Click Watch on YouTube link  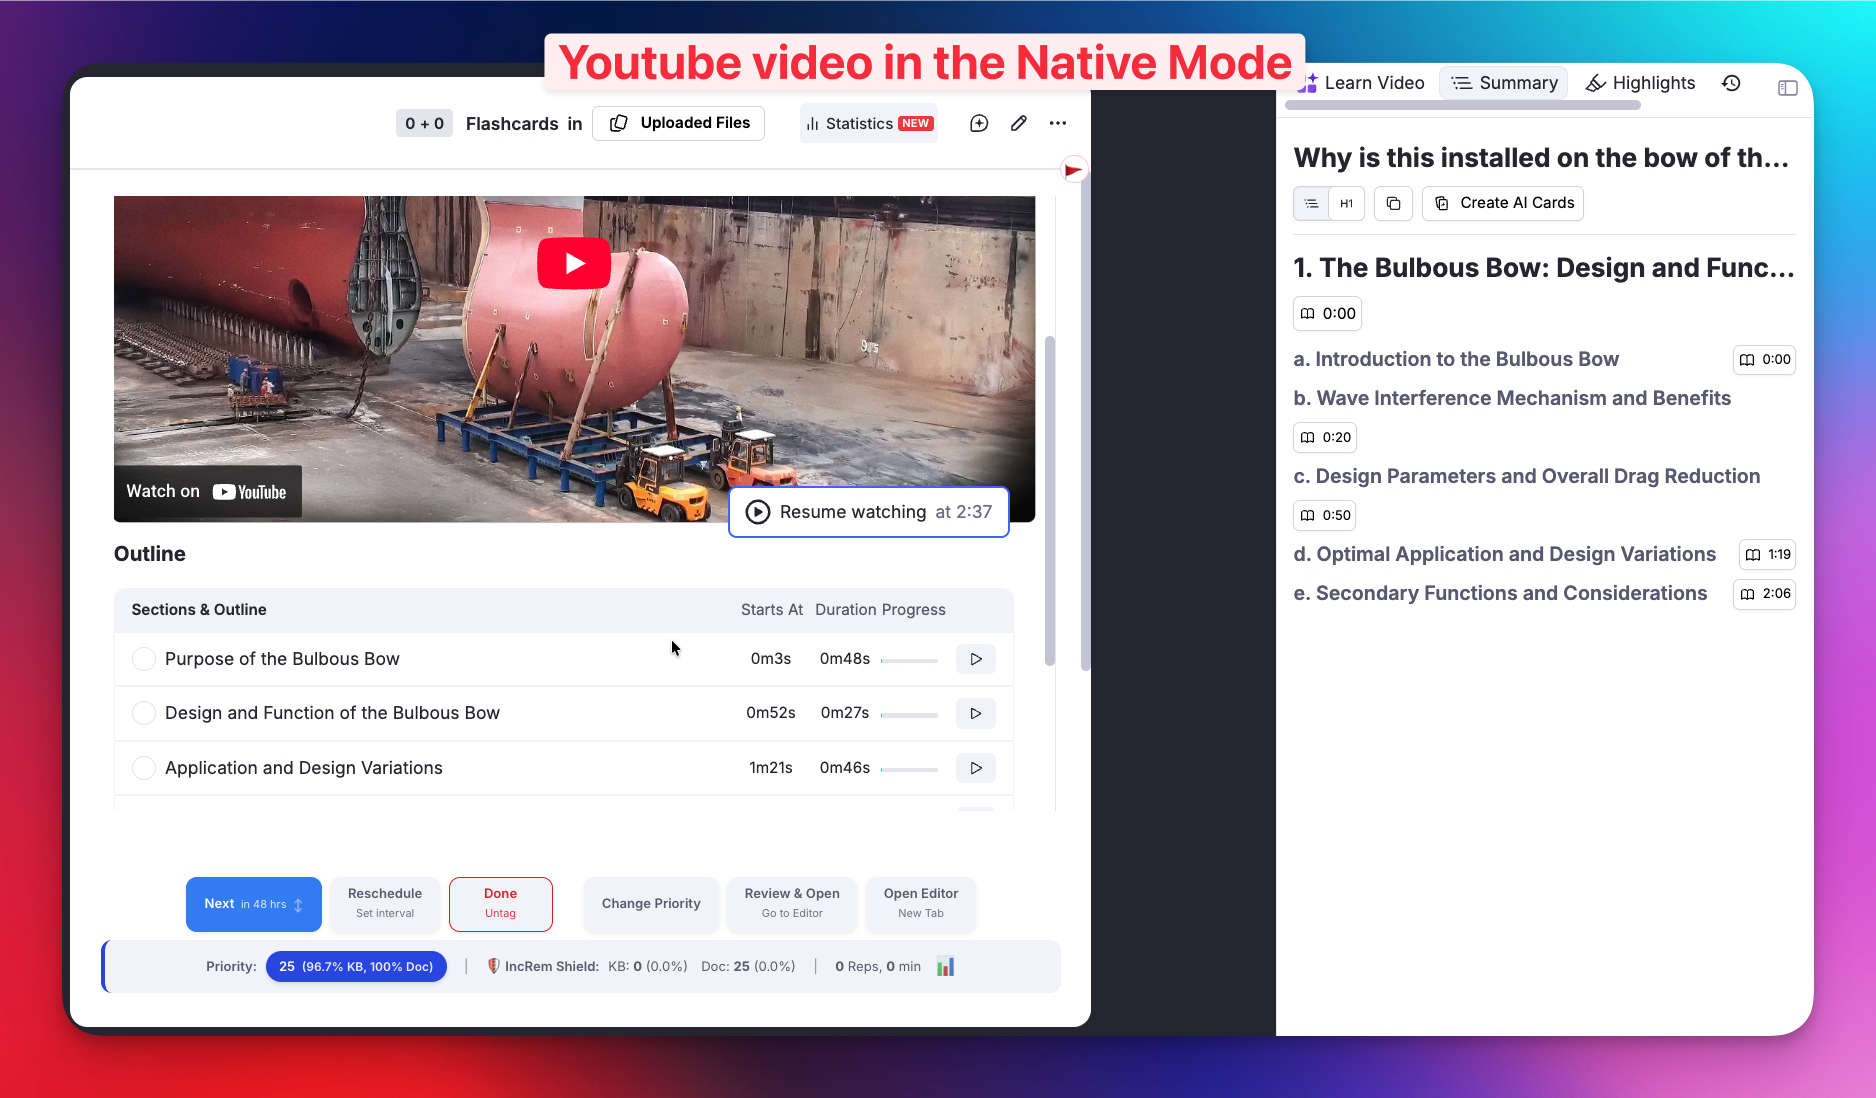pos(207,492)
